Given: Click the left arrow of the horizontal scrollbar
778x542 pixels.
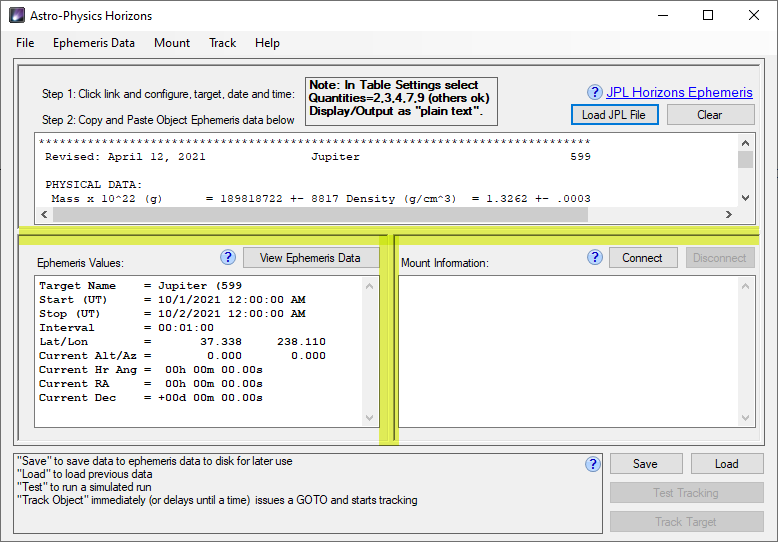Looking at the screenshot, I should pyautogui.click(x=45, y=214).
